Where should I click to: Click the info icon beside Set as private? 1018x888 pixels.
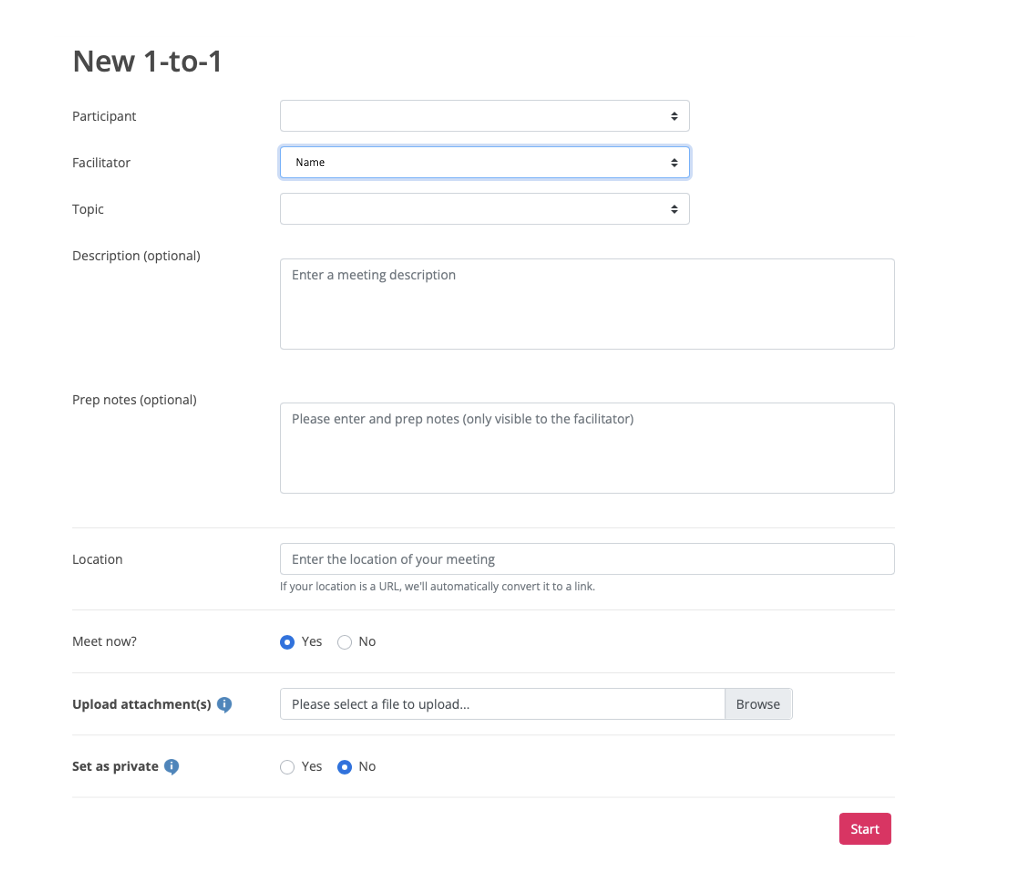(171, 767)
